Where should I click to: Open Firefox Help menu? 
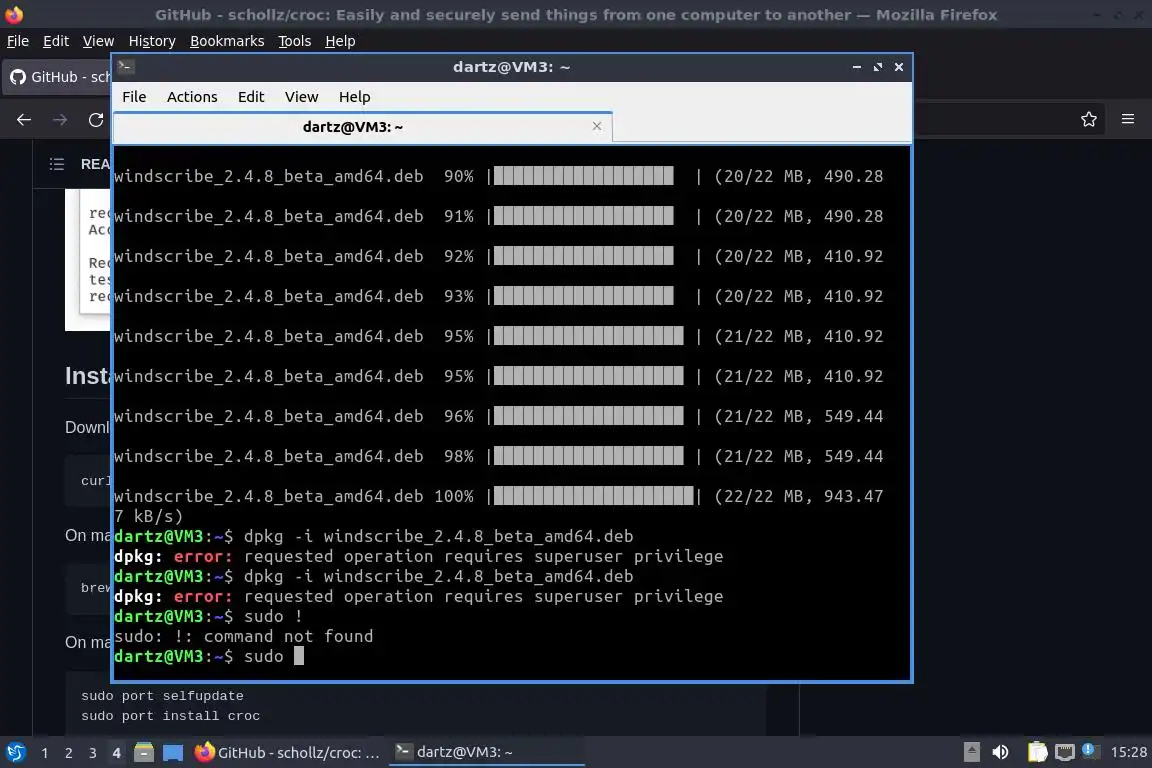[340, 41]
